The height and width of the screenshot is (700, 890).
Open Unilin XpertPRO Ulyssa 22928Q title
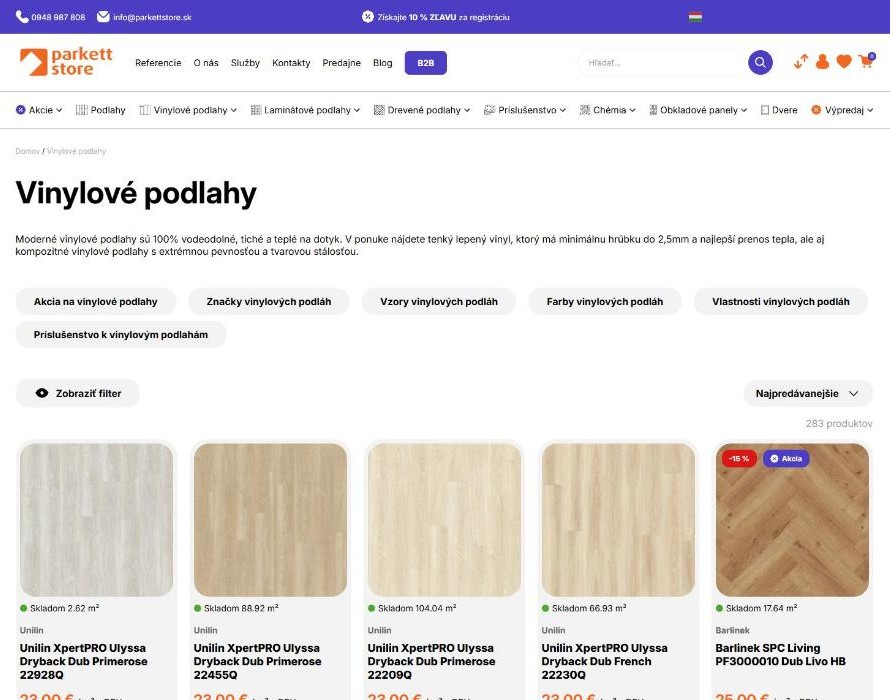(83, 661)
